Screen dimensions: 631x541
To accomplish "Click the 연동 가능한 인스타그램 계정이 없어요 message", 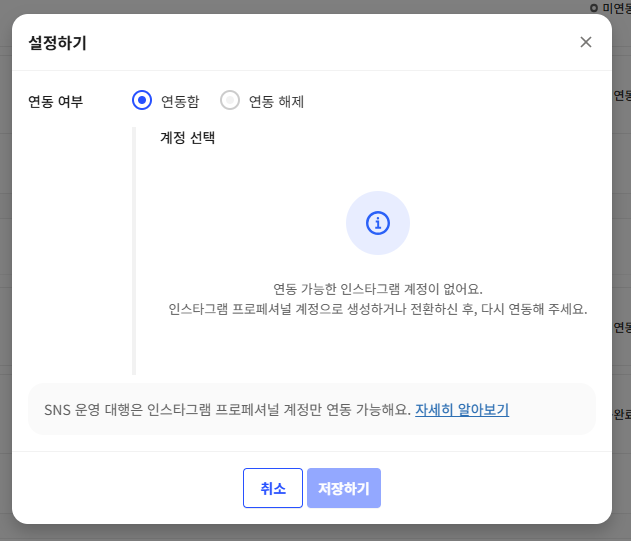I will [x=377, y=288].
